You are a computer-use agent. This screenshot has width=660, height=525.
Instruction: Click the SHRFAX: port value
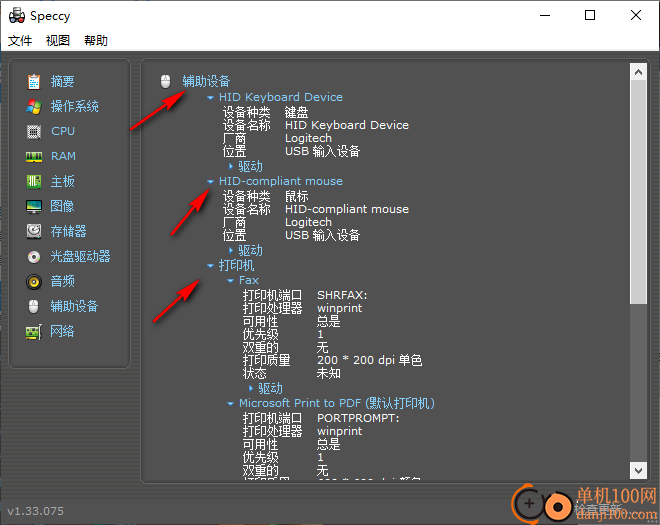[x=342, y=295]
